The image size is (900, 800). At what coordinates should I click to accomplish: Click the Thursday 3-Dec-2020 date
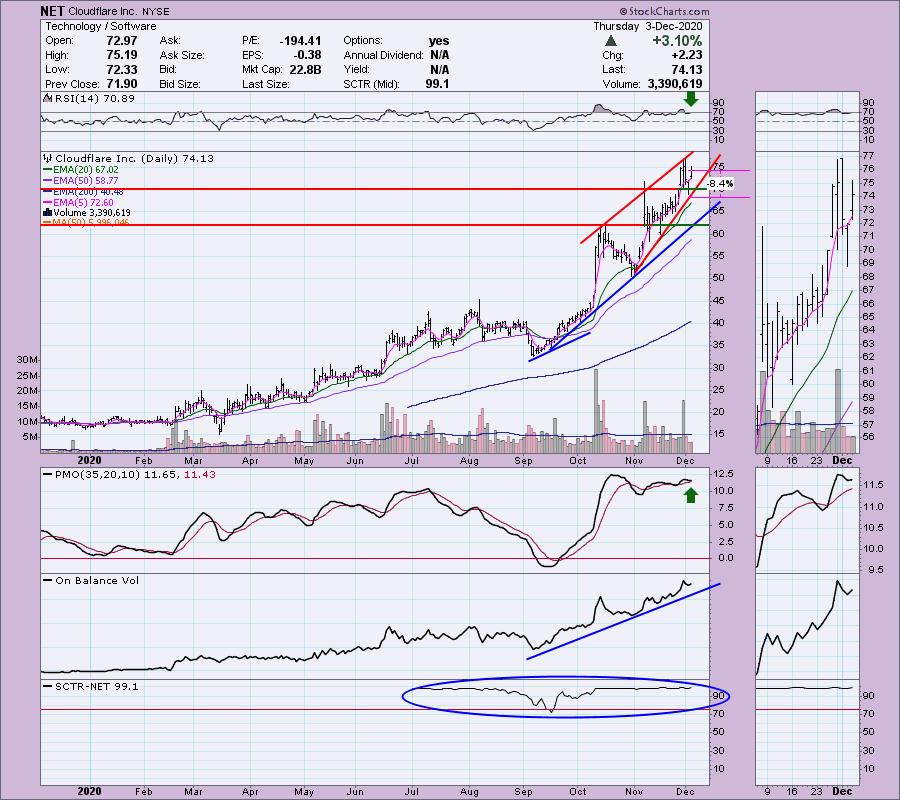click(647, 26)
